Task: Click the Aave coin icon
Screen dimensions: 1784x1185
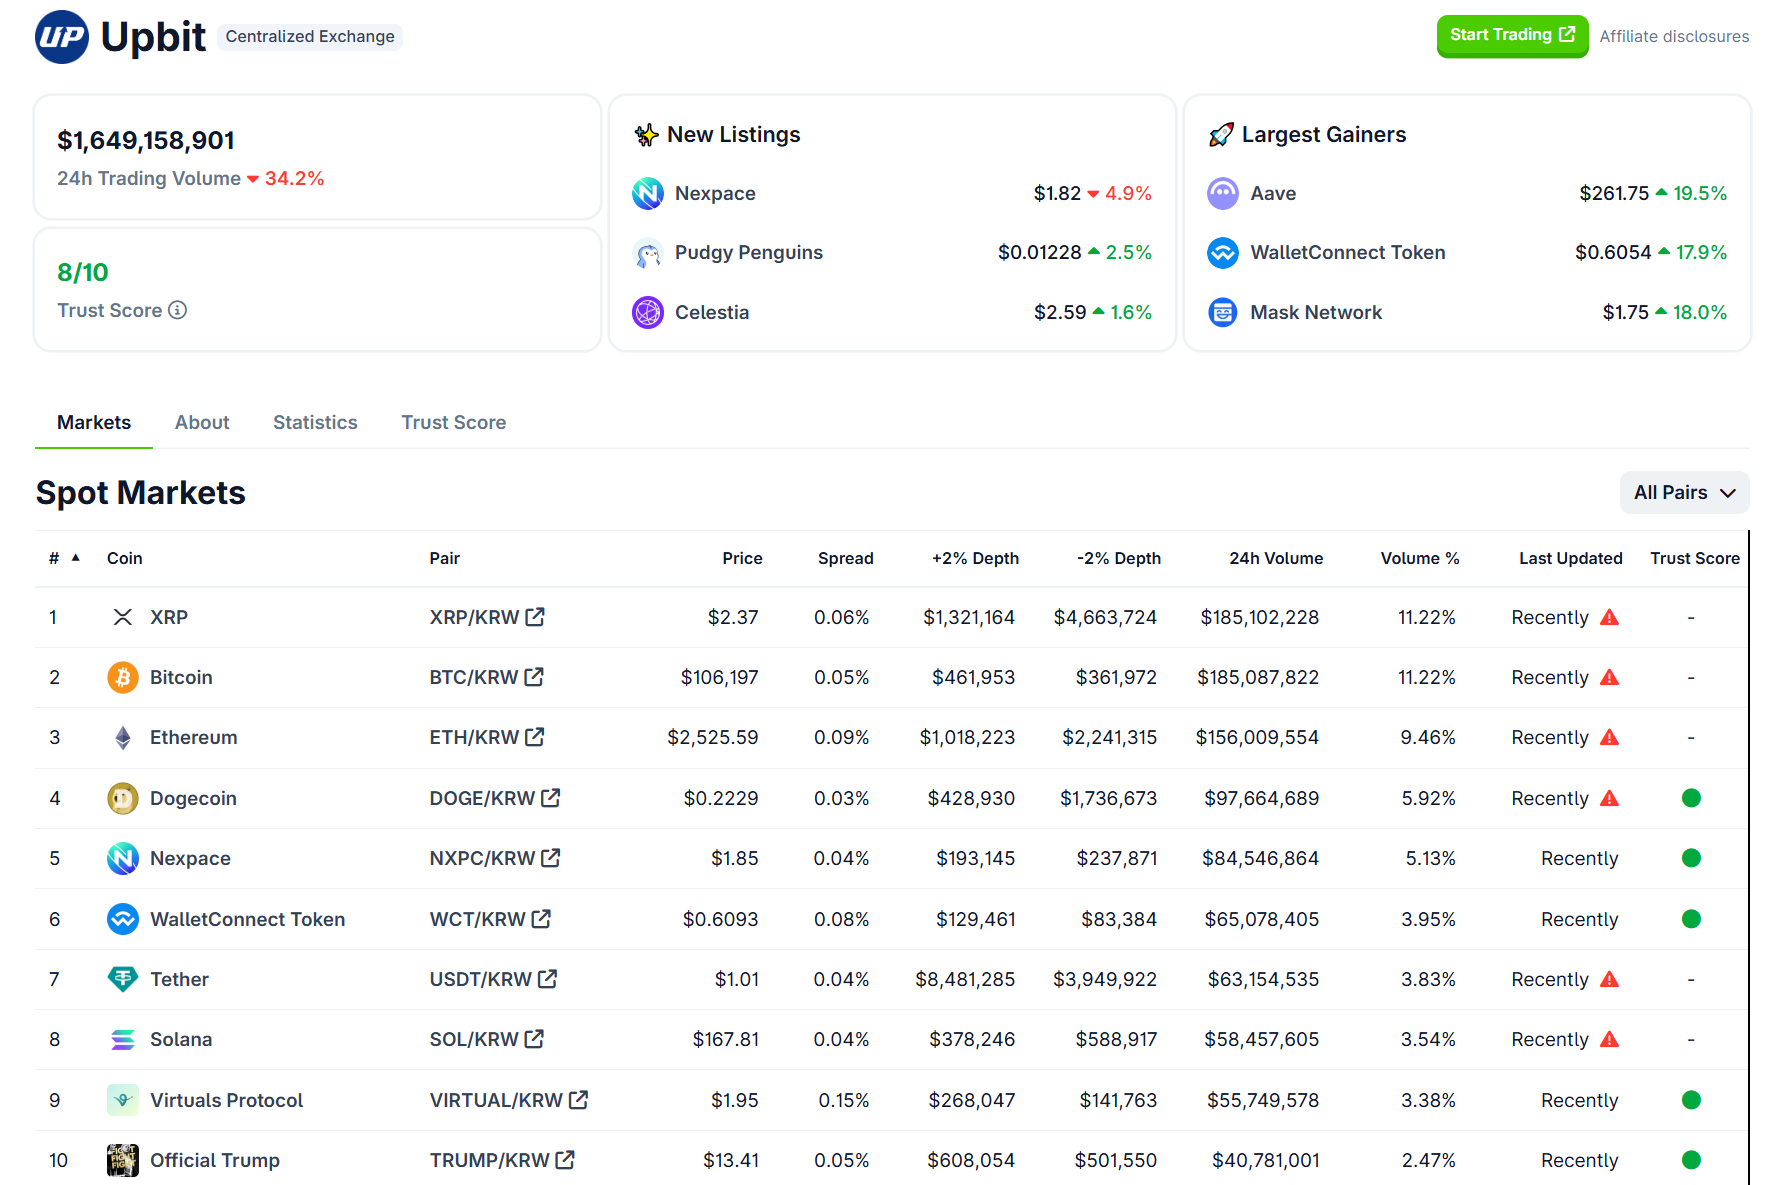Action: click(x=1223, y=193)
